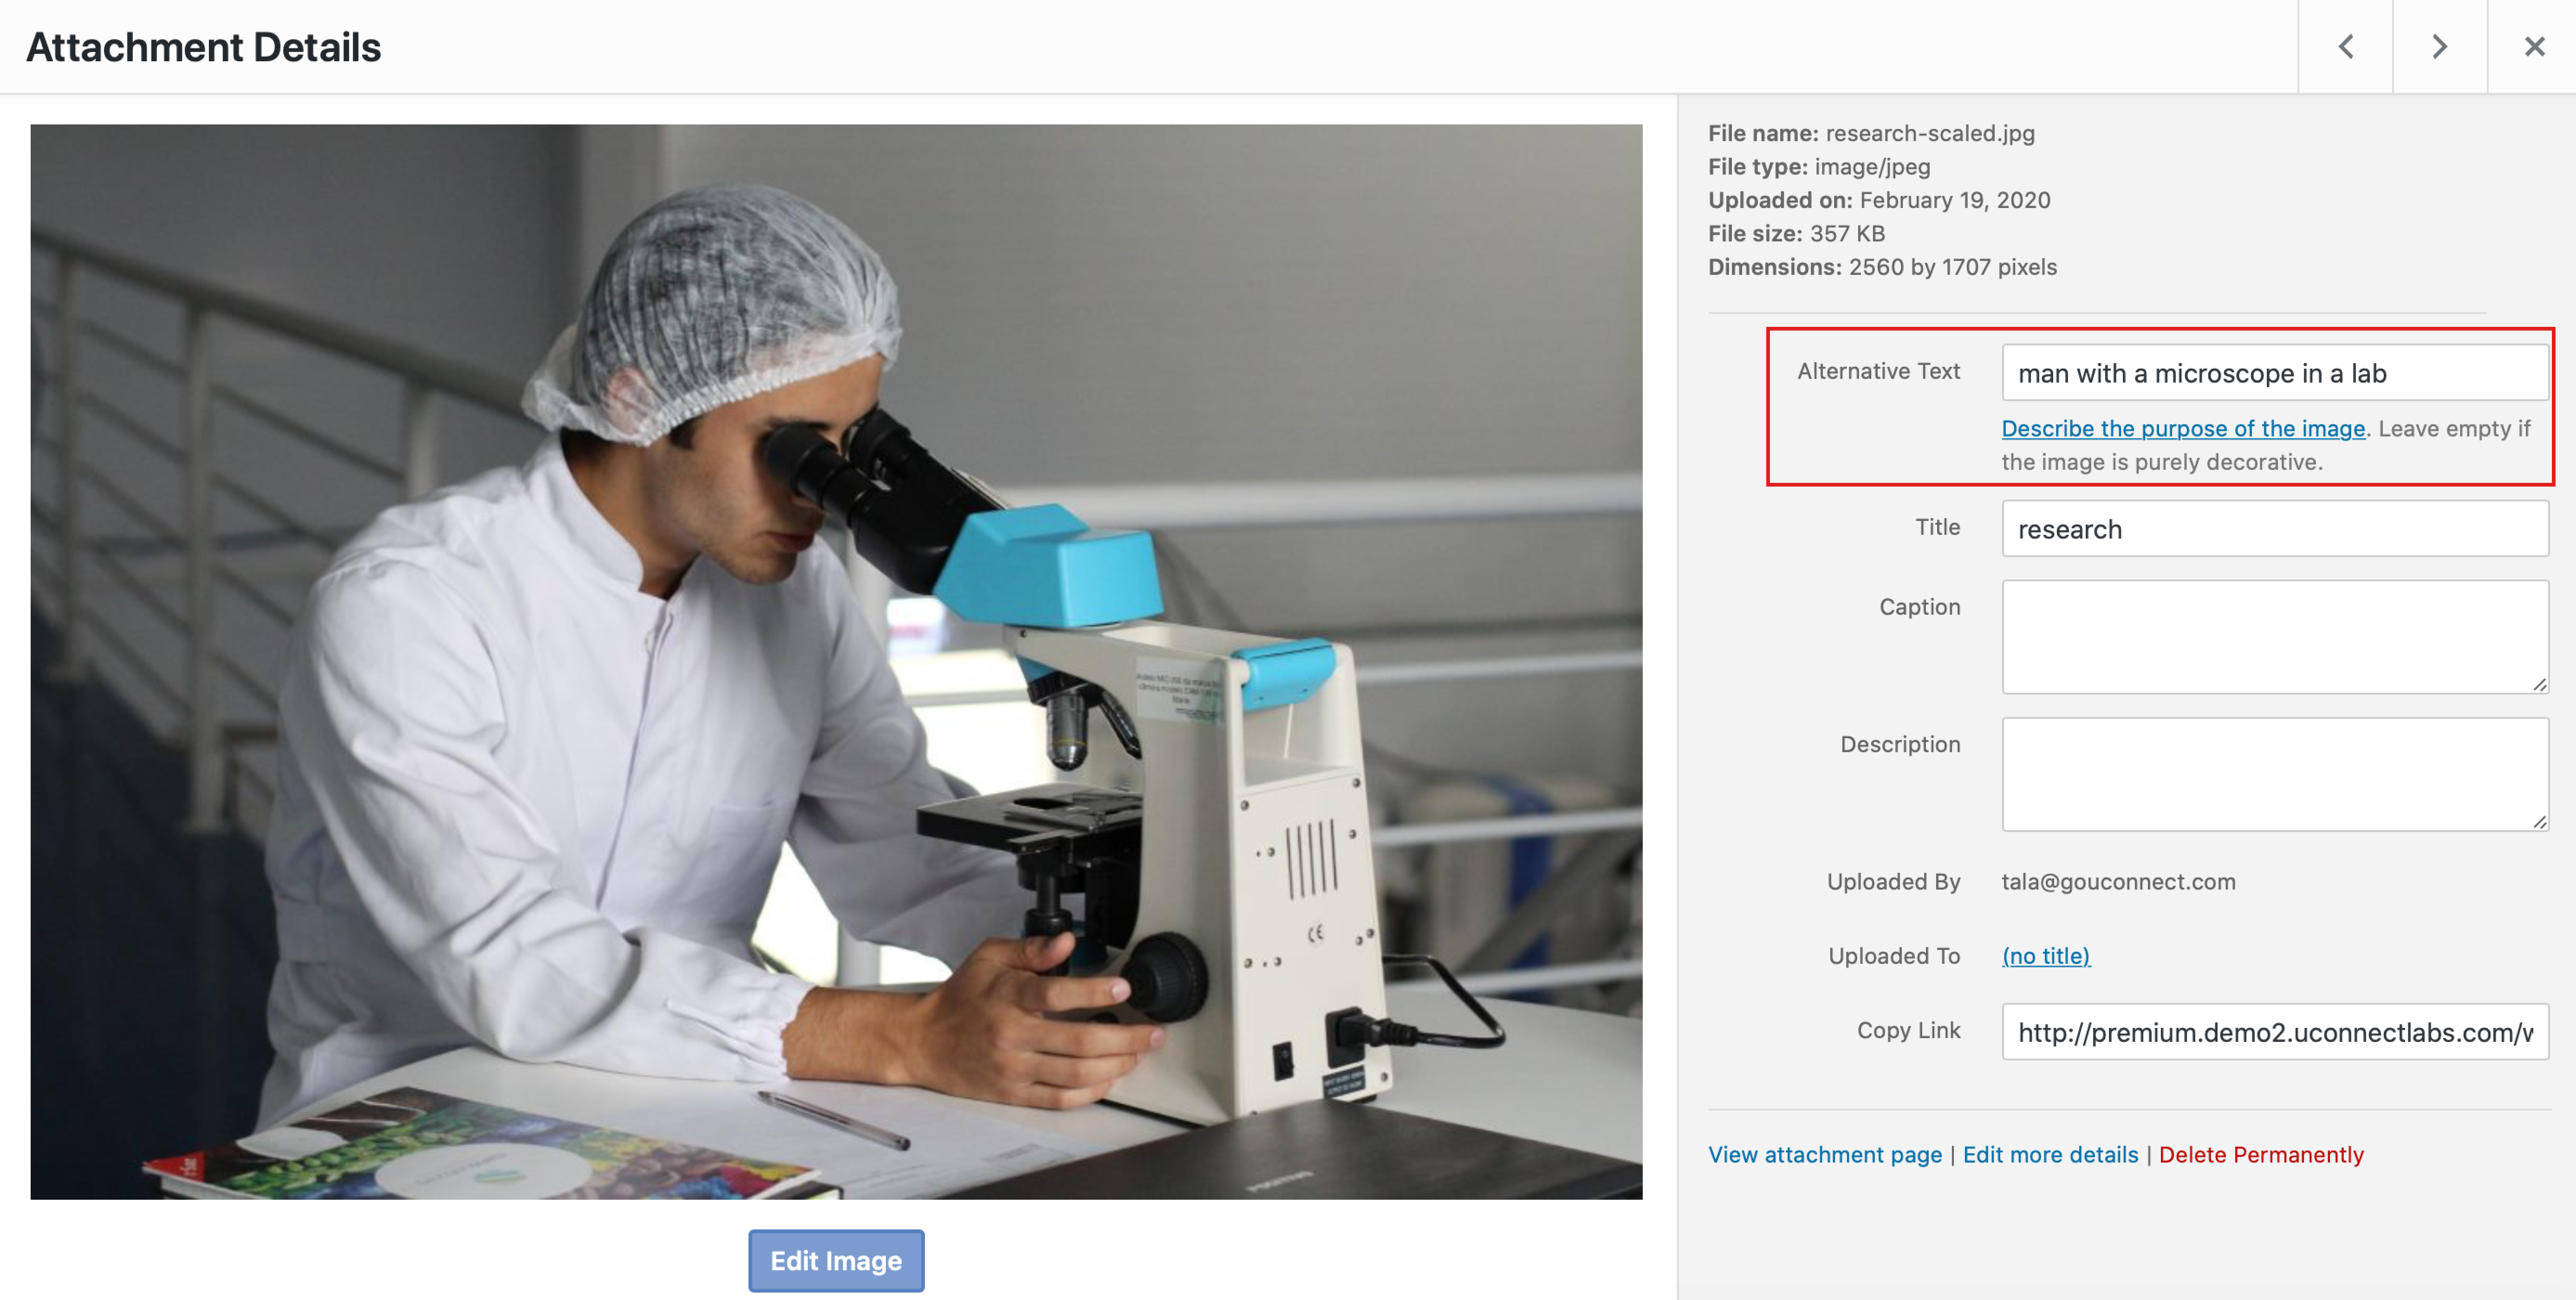Grab the Description textarea resize handle
This screenshot has height=1300, width=2576.
pos(2539,822)
